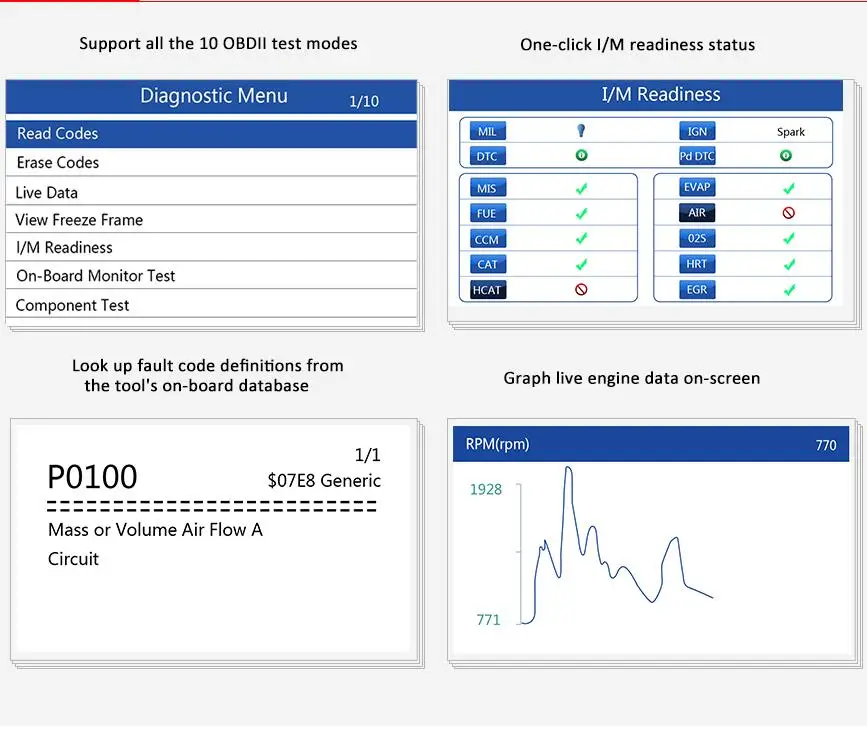Click the RPM graph line plot
This screenshot has height=733, width=867.
[x=617, y=546]
